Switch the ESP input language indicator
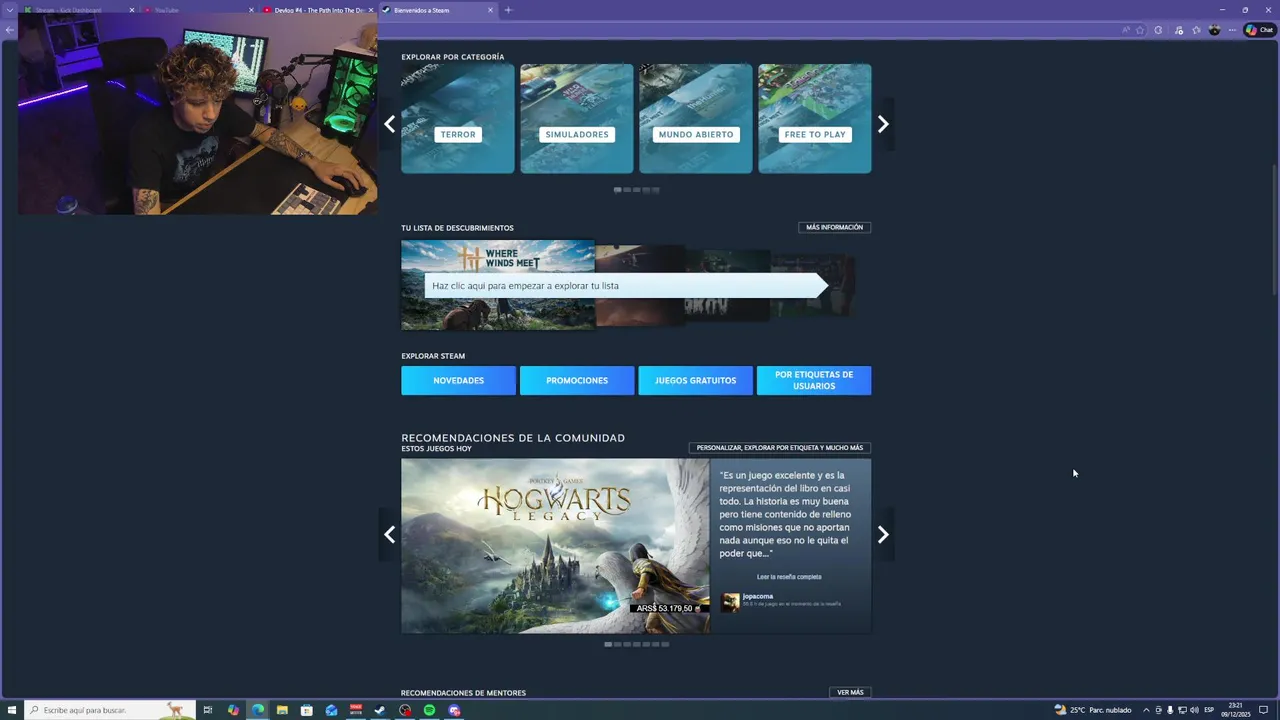Viewport: 1280px width, 720px height. point(1209,710)
